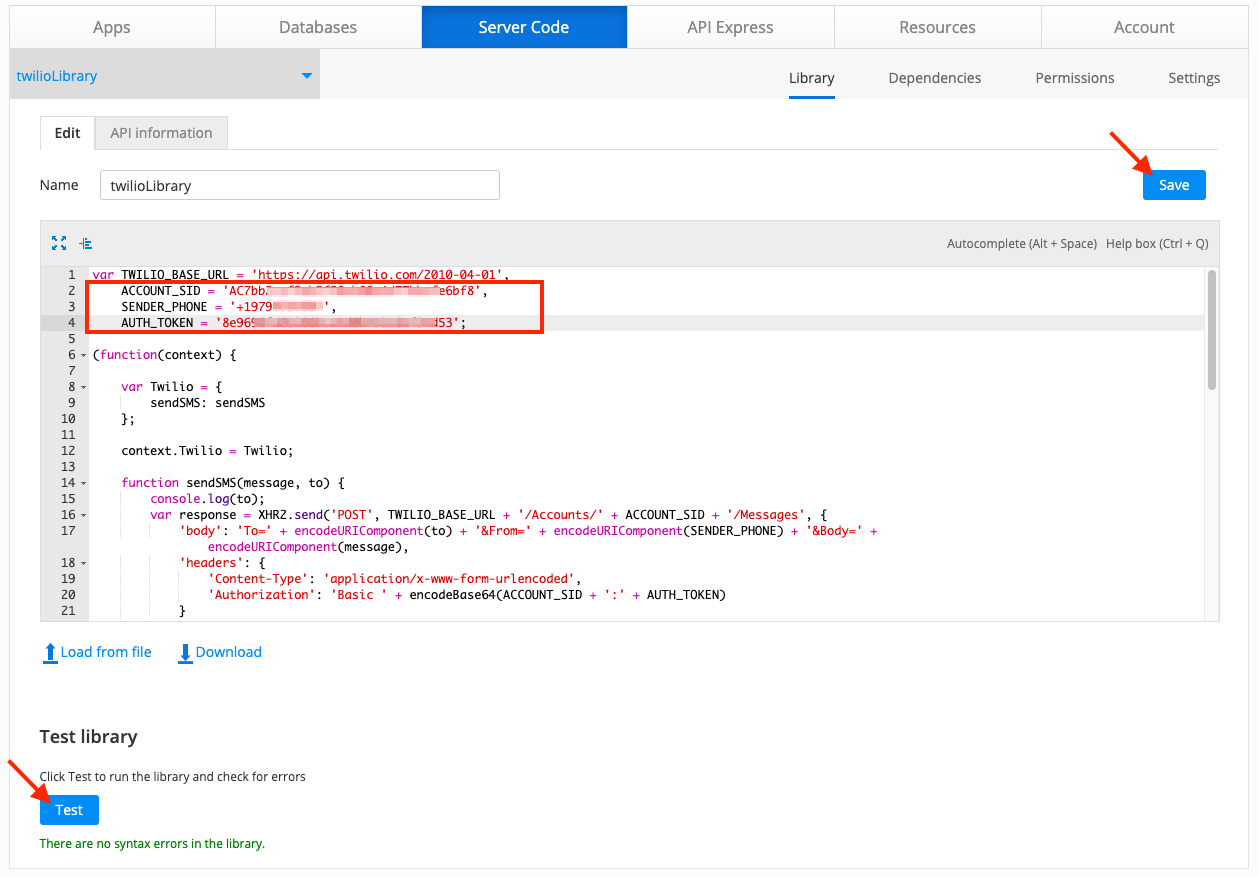Click the 'Test library' heading
This screenshot has height=877, width=1258.
[x=88, y=737]
